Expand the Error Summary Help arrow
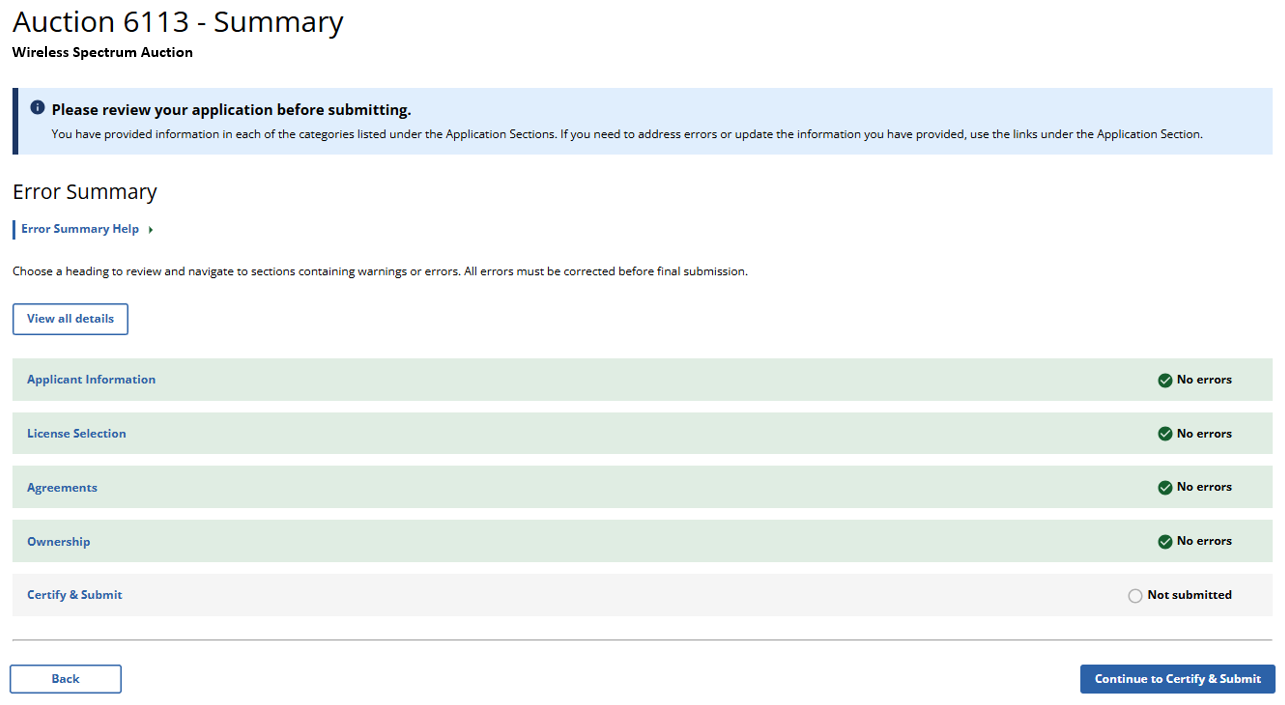 (x=151, y=230)
